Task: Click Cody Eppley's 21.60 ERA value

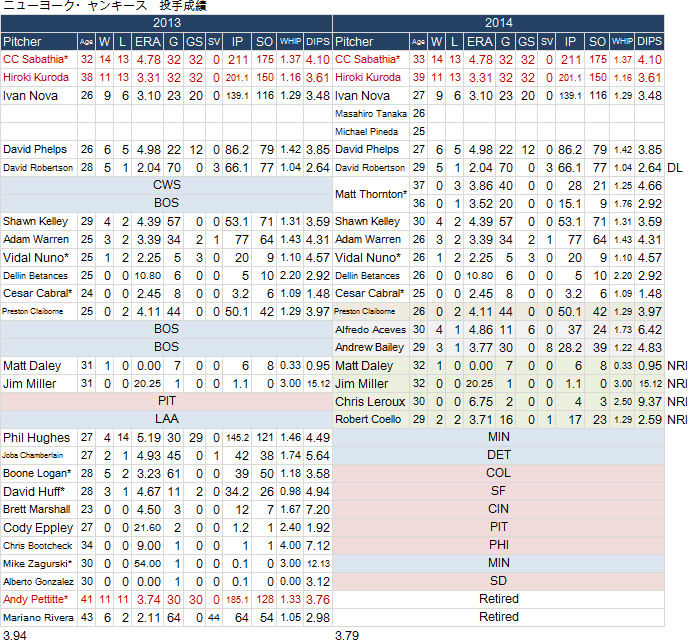Action: 147,528
